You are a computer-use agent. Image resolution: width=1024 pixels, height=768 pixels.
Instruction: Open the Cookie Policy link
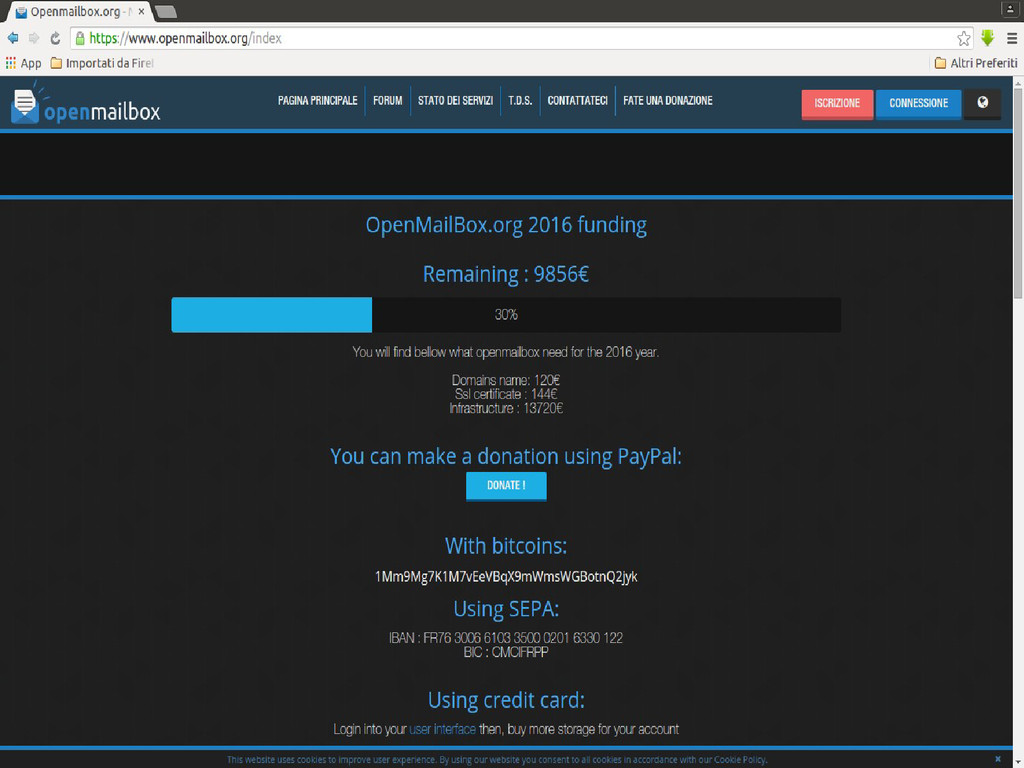[739, 760]
